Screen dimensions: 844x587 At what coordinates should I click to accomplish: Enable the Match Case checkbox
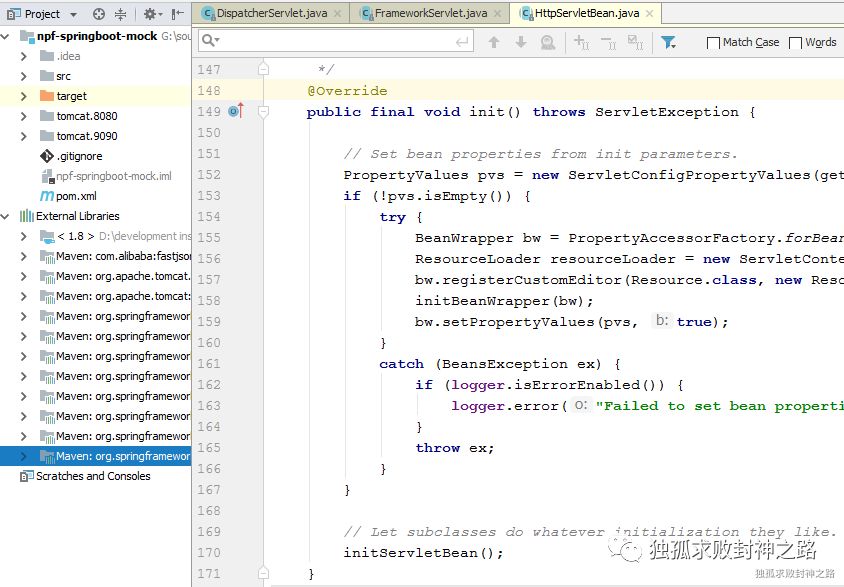pos(713,43)
